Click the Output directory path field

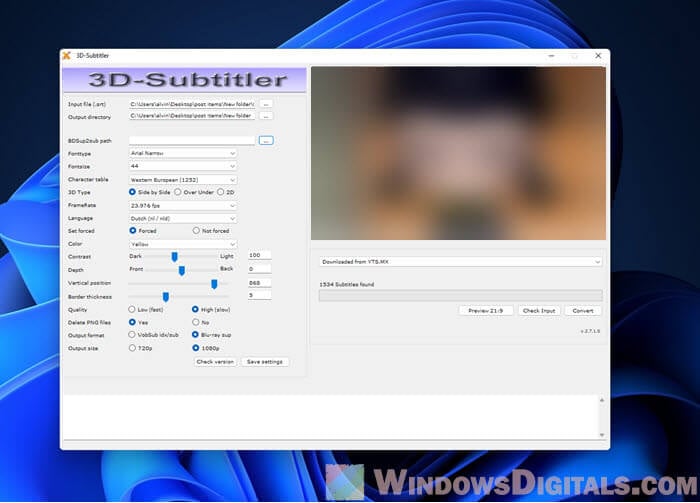(x=192, y=116)
